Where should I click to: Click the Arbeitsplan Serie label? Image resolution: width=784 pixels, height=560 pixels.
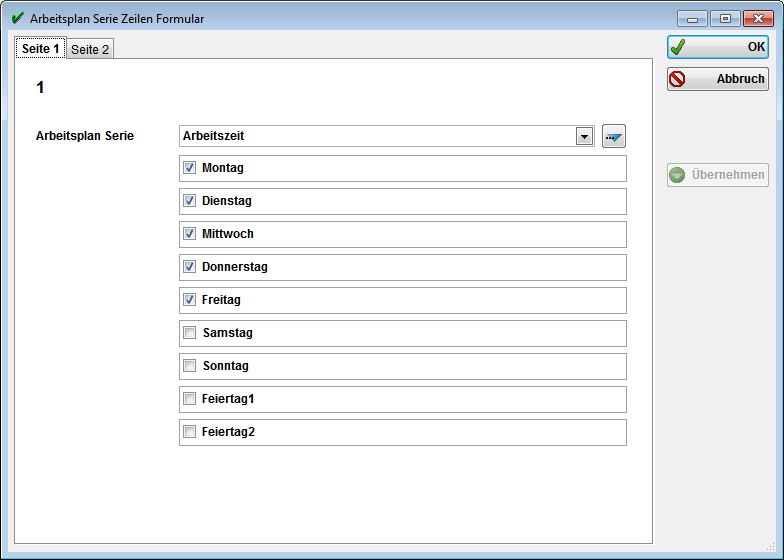(x=84, y=136)
